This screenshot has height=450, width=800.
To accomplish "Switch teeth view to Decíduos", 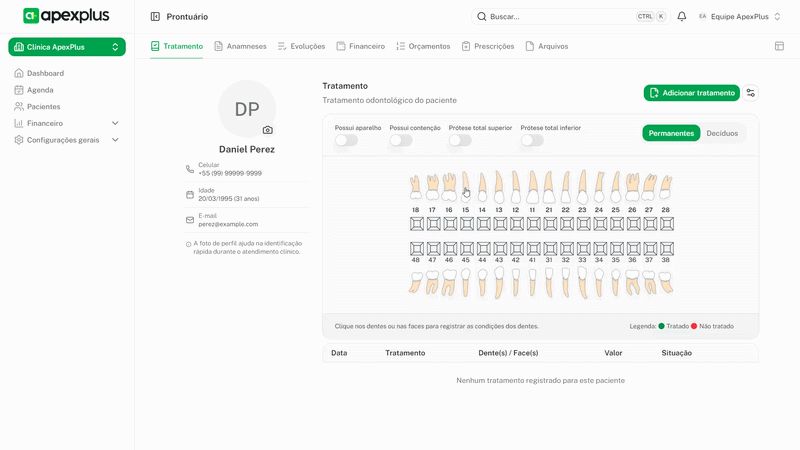I will coord(722,133).
